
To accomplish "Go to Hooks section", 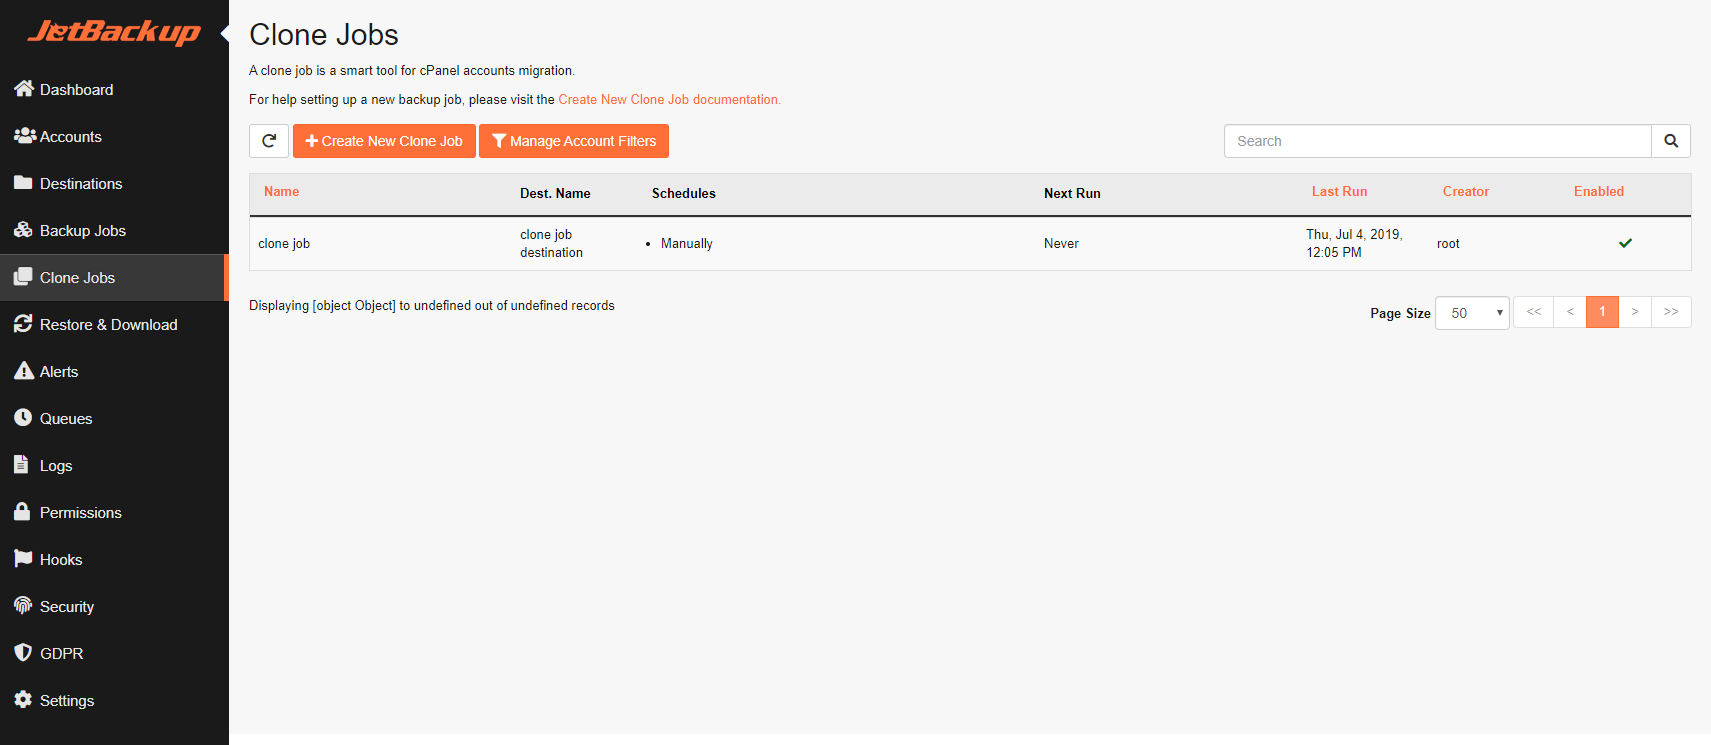I will (x=114, y=559).
